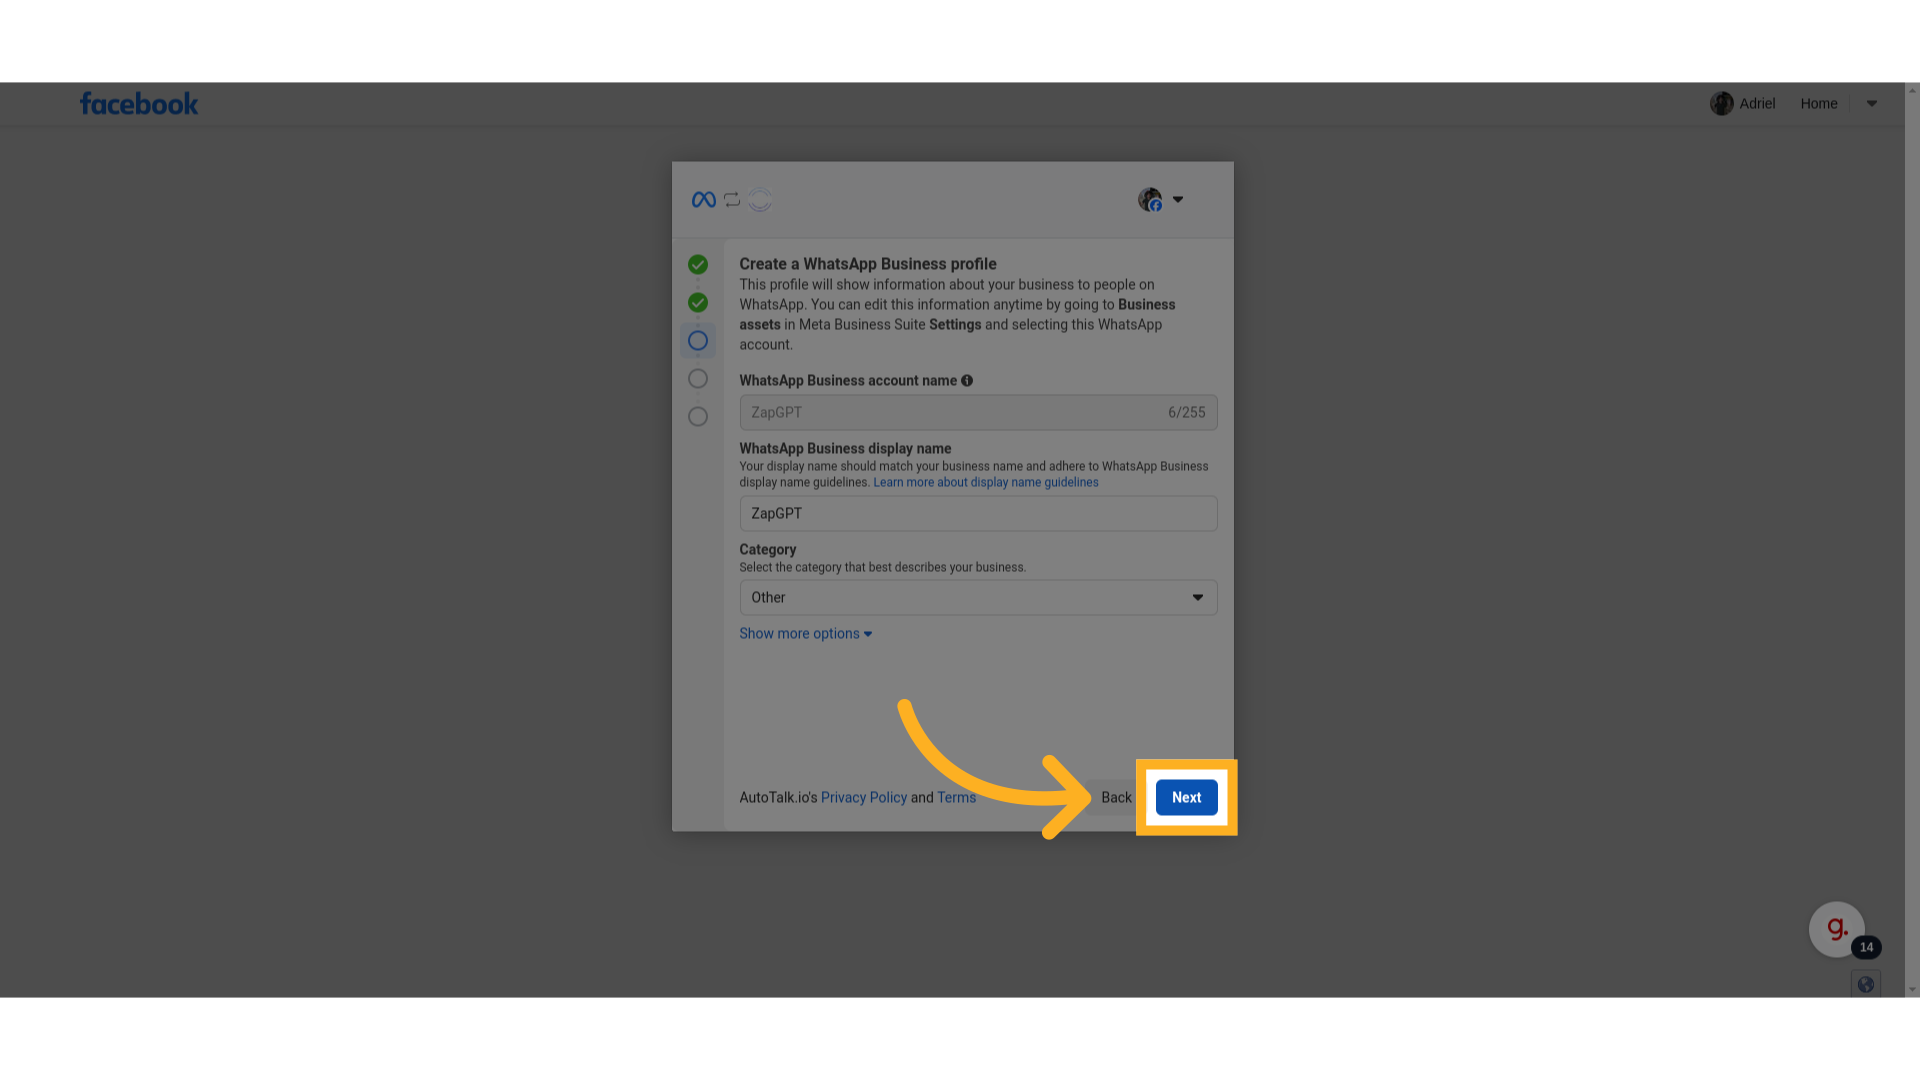Click the globe icon at bottom right

point(1866,985)
